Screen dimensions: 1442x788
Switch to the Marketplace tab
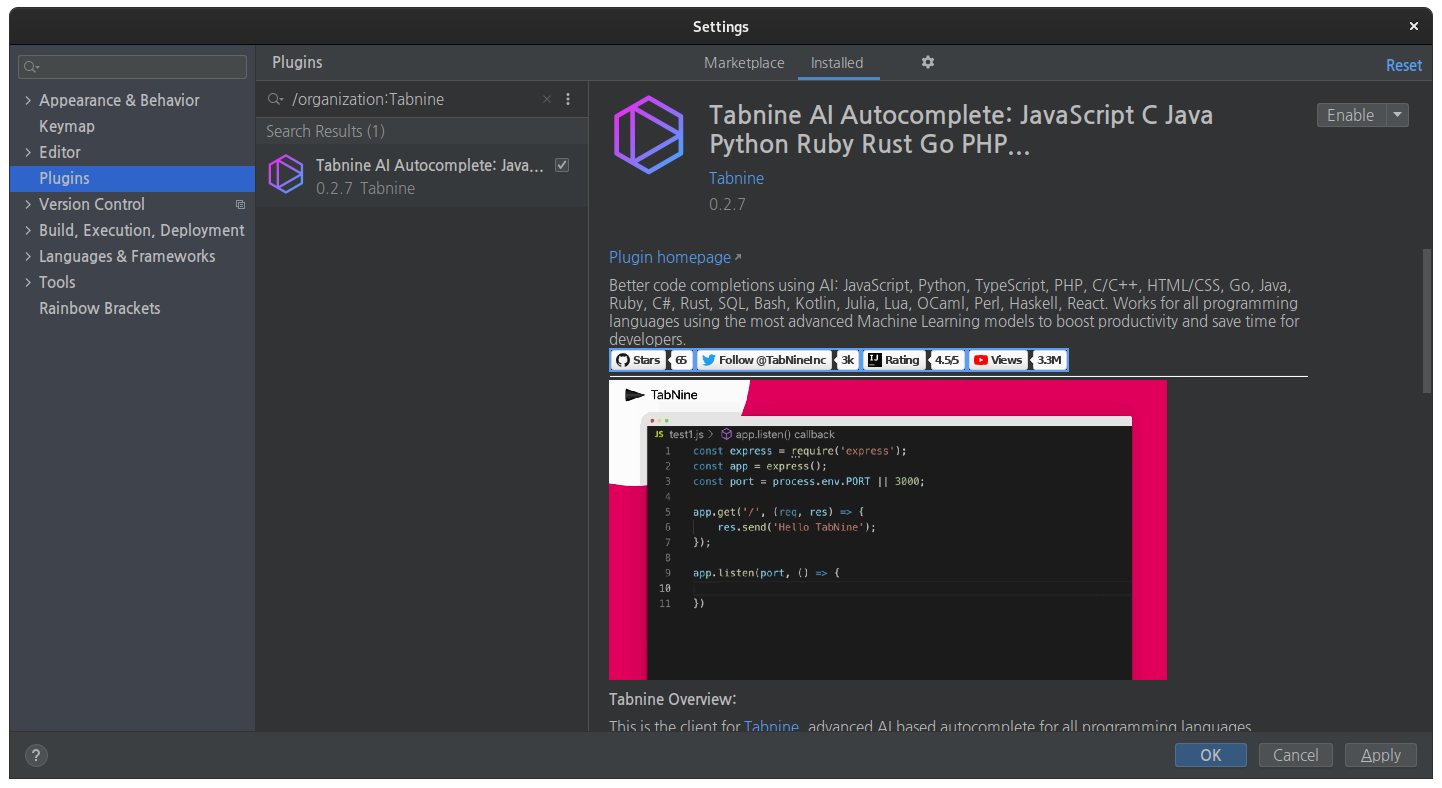coord(744,62)
